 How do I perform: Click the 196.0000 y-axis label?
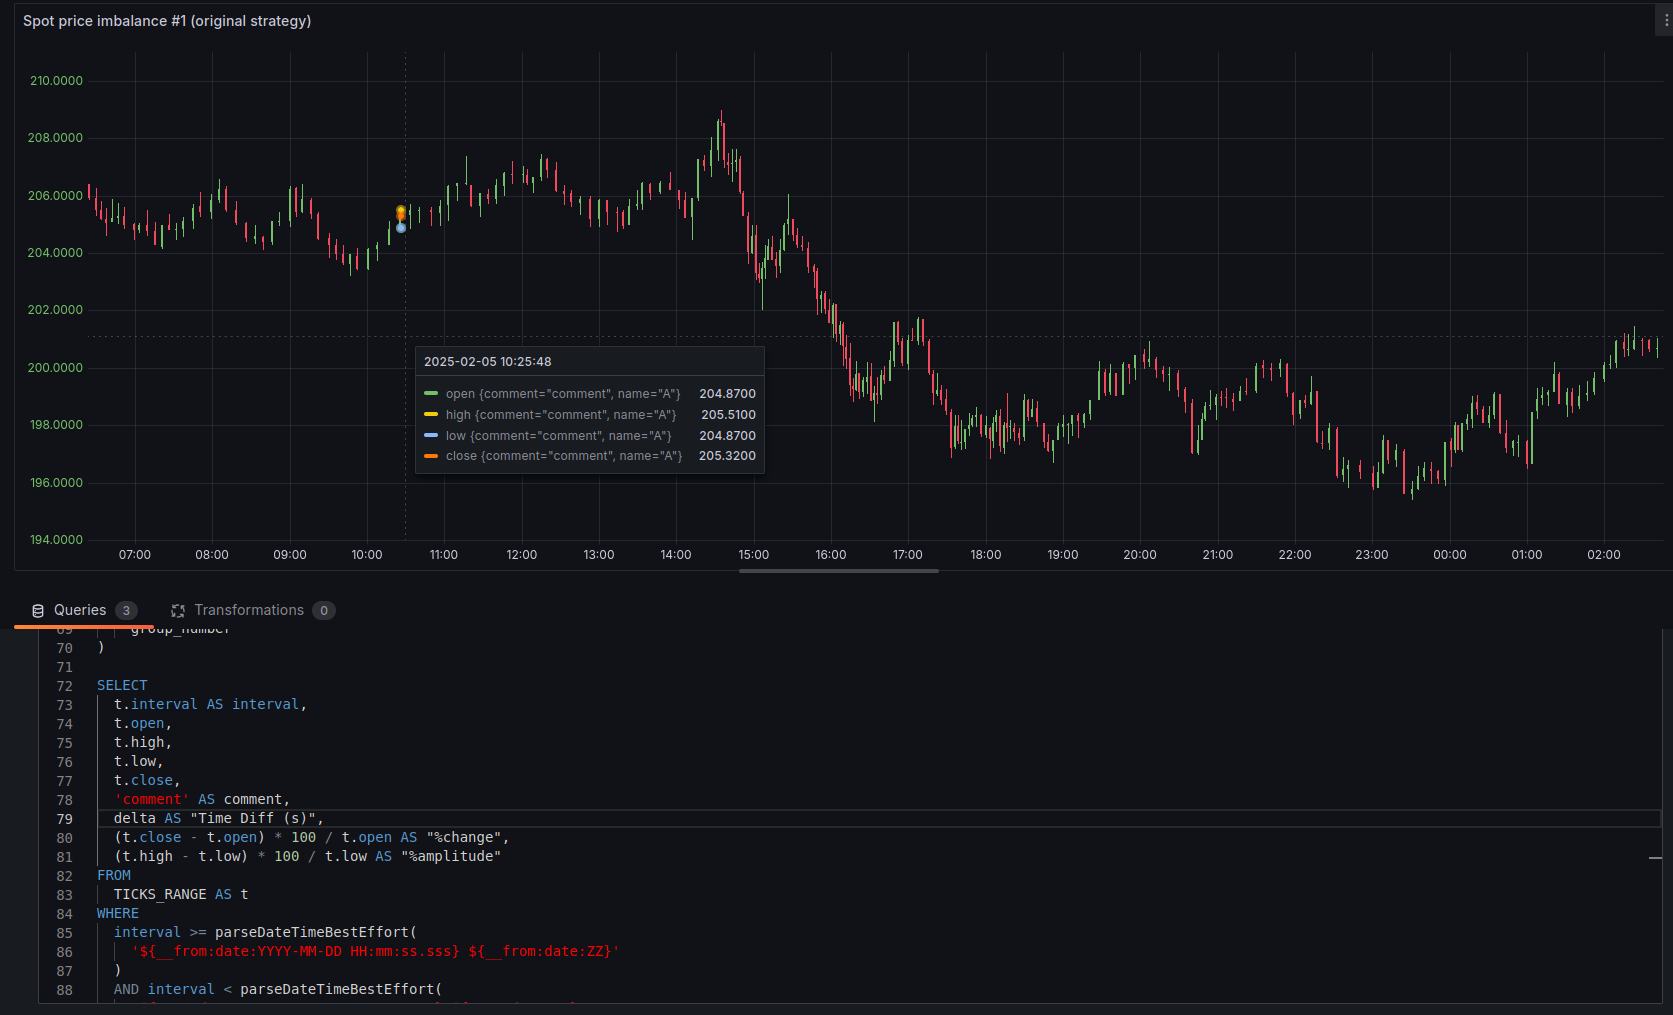pos(56,483)
